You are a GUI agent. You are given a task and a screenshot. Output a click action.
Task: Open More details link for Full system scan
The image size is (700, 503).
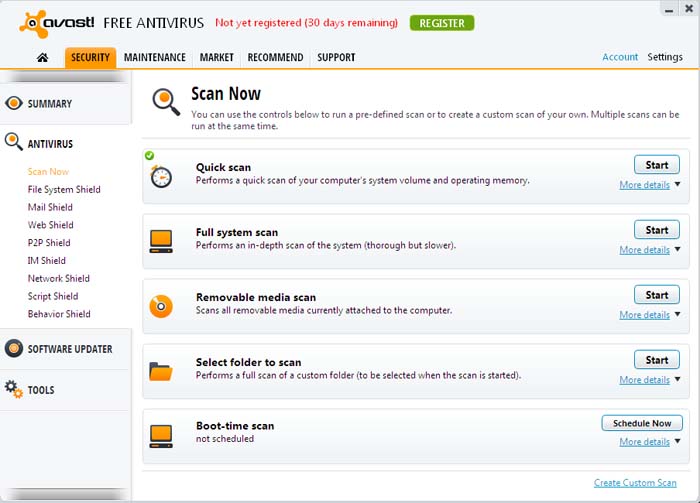pos(644,250)
